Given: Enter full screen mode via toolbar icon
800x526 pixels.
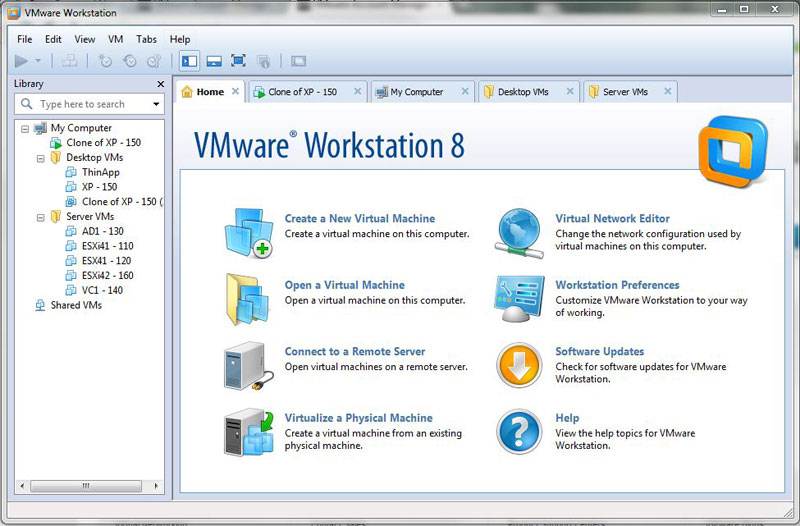Looking at the screenshot, I should (238, 61).
